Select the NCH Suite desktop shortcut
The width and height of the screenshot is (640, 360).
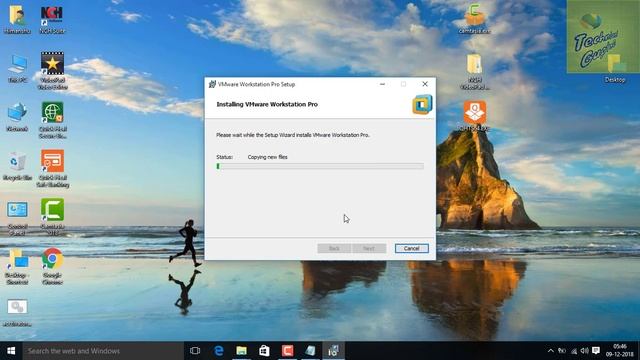52,19
